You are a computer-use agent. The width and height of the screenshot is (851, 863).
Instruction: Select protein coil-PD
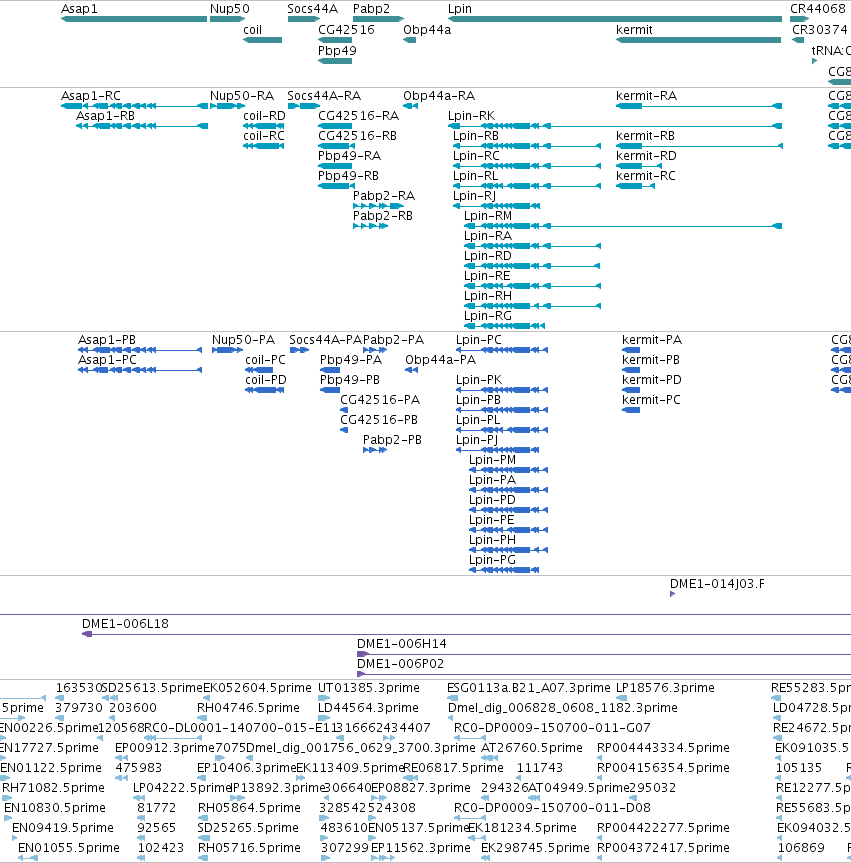point(265,390)
